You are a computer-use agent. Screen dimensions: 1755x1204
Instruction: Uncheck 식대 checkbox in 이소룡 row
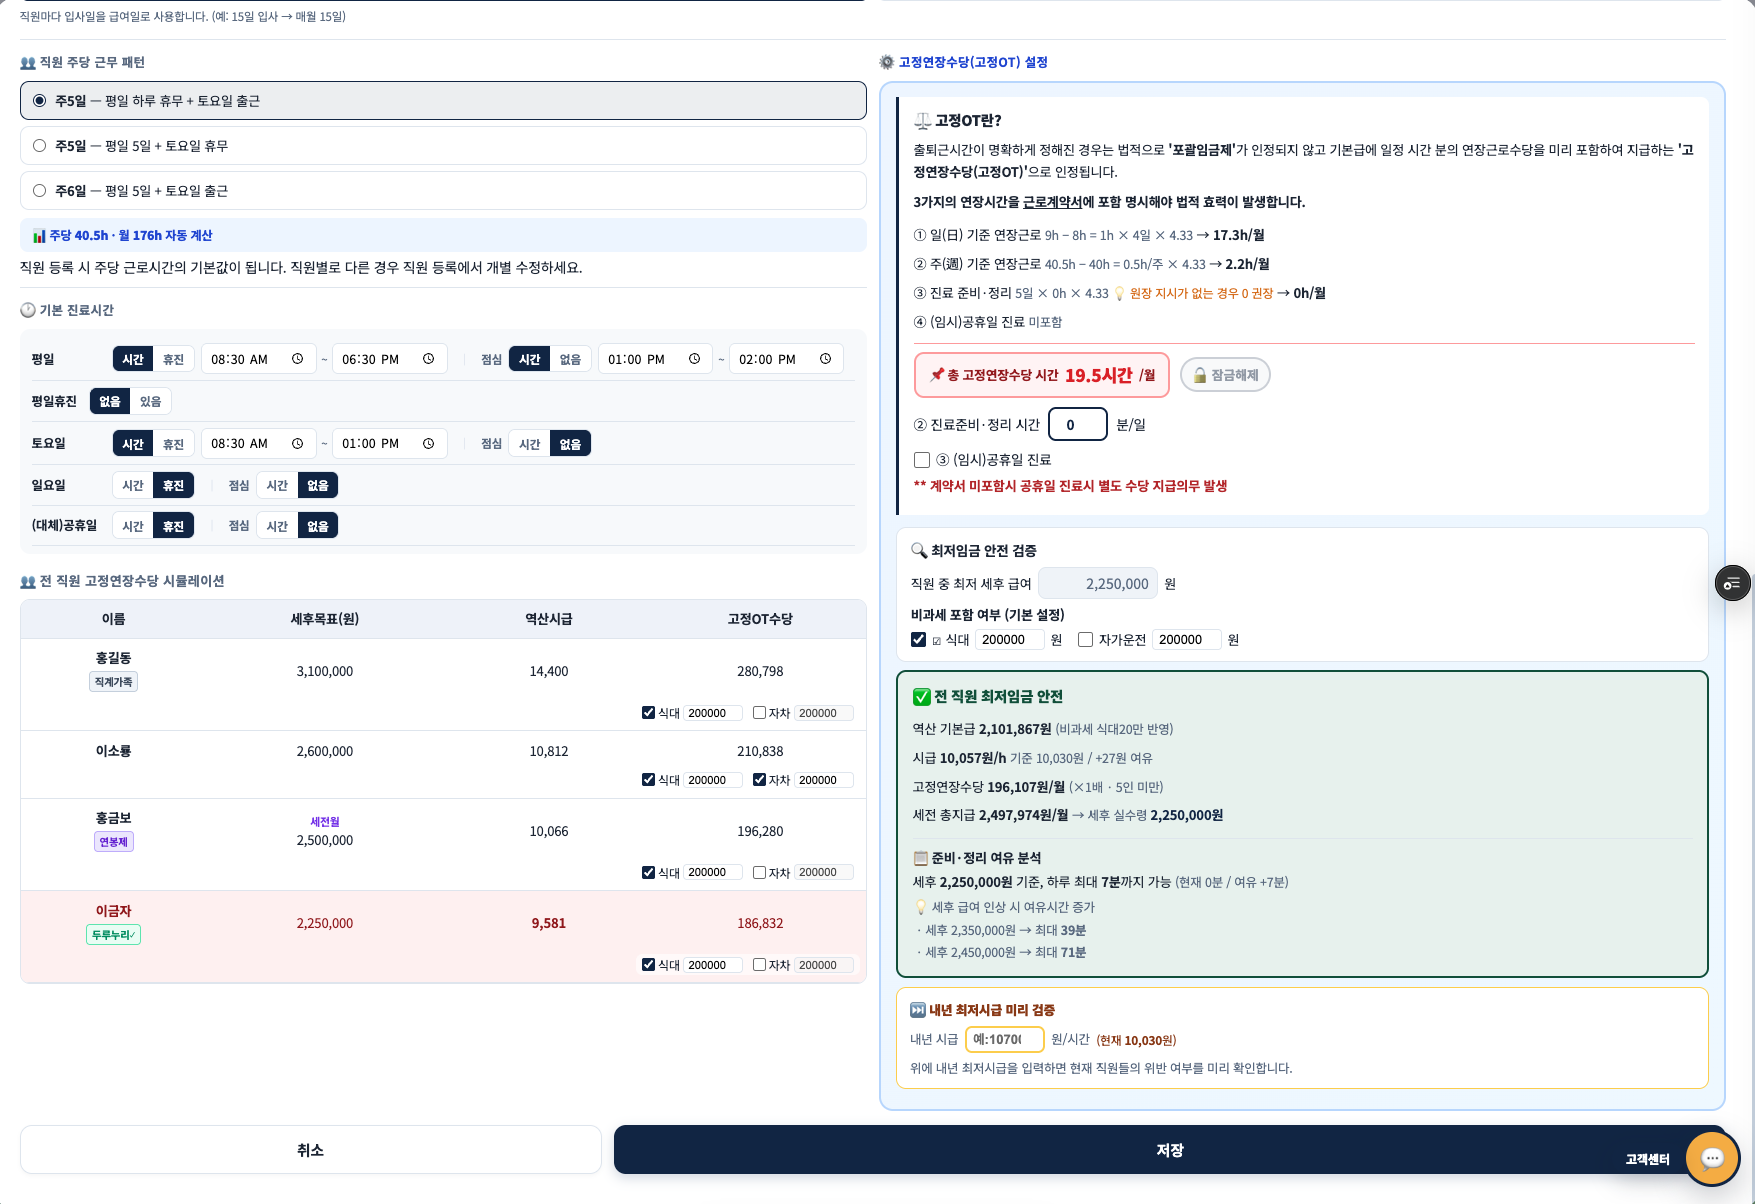coord(648,780)
